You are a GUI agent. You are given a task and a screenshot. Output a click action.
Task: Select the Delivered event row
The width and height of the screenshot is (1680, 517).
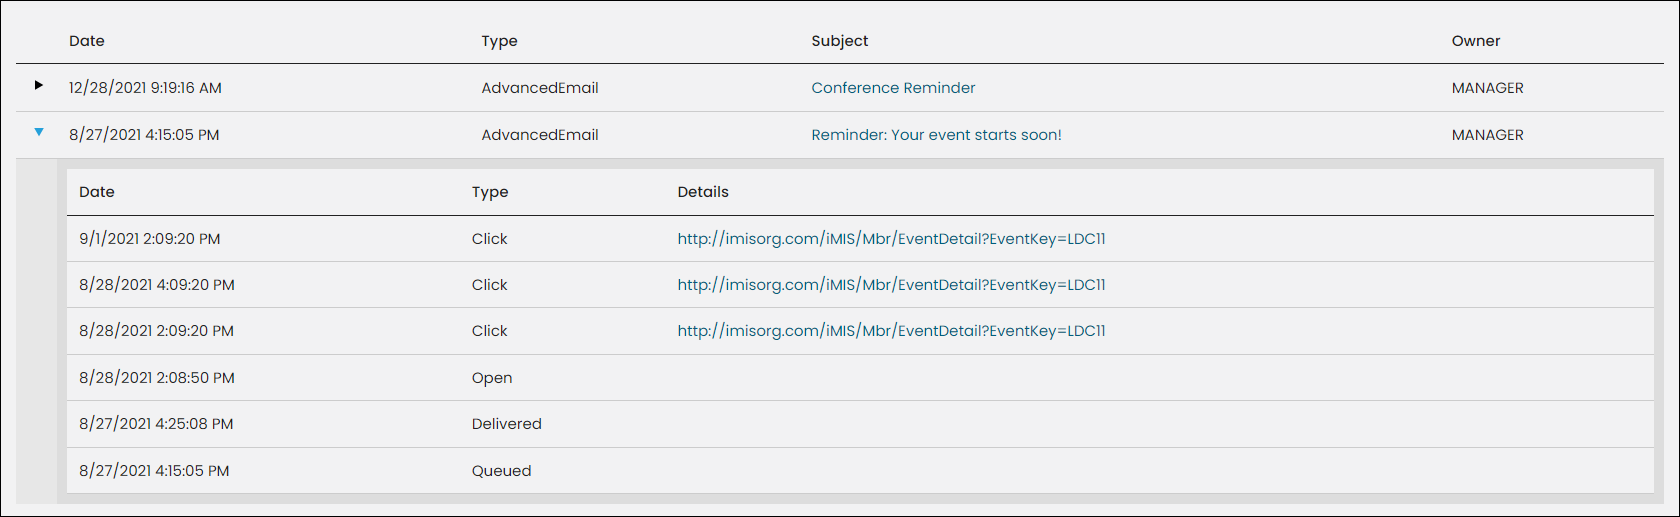(x=860, y=424)
